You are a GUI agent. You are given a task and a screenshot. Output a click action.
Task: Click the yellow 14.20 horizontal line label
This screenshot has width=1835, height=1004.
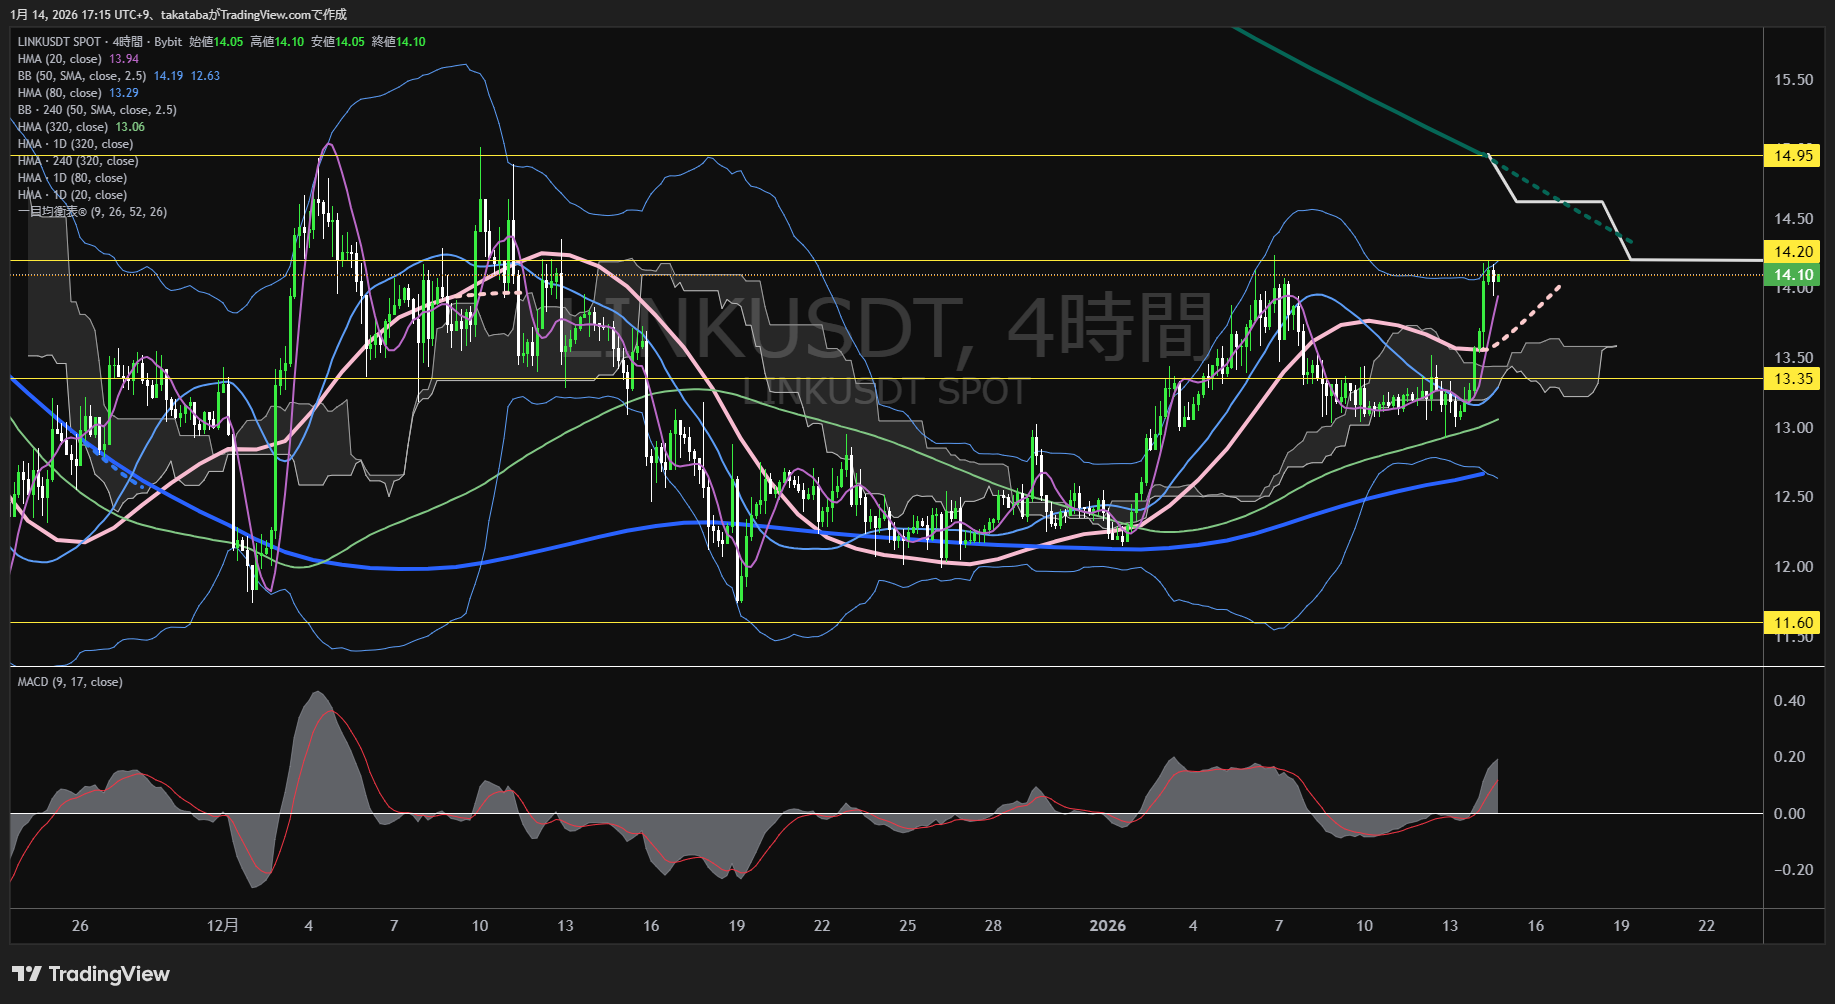1793,252
